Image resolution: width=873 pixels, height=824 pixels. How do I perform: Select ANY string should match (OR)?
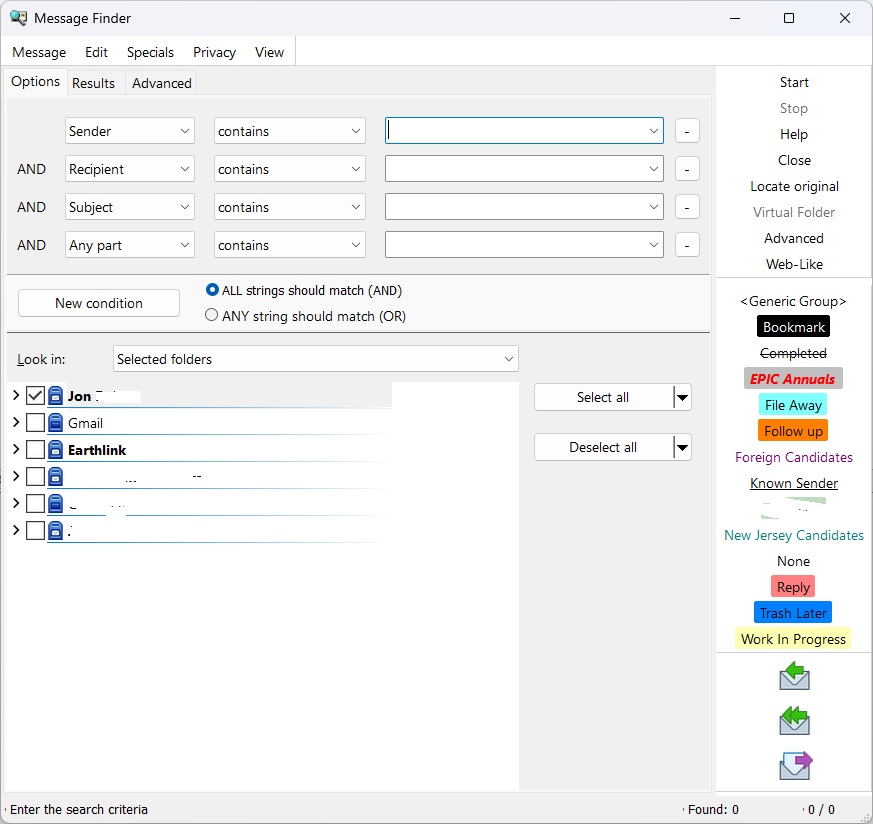[x=212, y=315]
